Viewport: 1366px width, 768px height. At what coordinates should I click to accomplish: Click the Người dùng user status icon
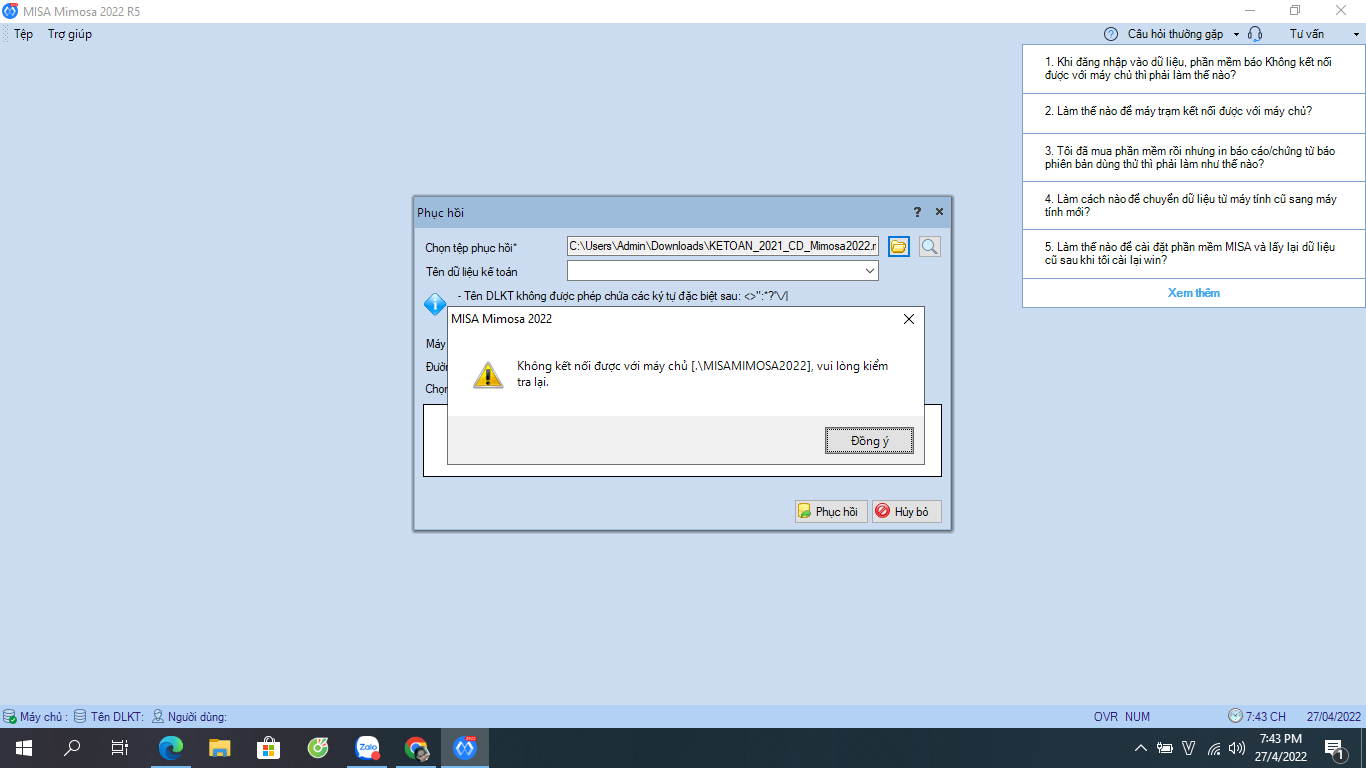click(158, 717)
